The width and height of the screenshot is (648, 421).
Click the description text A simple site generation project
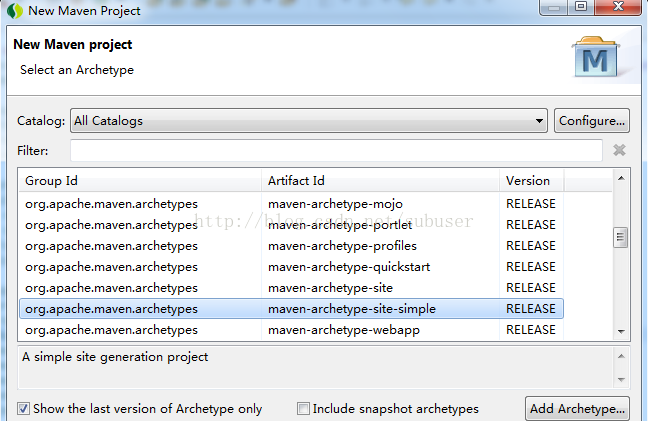pyautogui.click(x=115, y=357)
